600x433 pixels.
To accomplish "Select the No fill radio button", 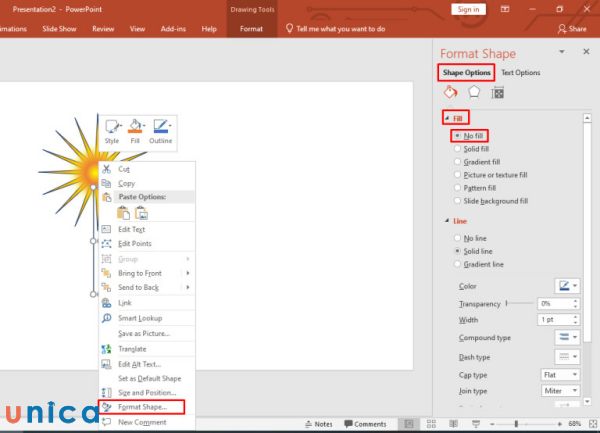I will pyautogui.click(x=458, y=135).
